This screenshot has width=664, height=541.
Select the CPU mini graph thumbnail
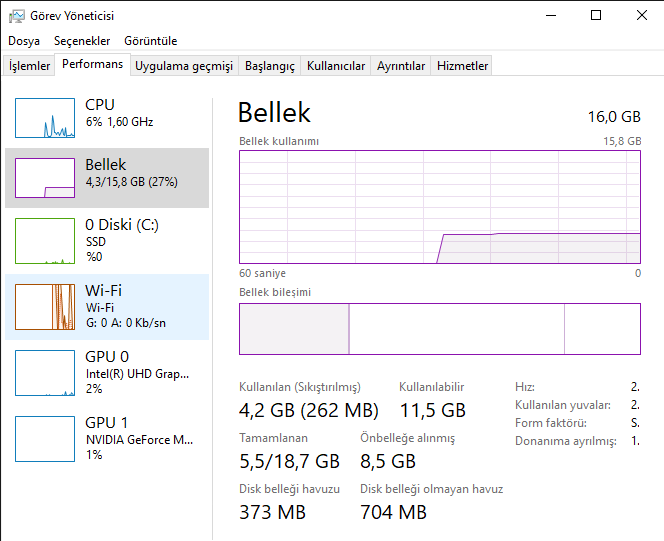click(x=45, y=118)
